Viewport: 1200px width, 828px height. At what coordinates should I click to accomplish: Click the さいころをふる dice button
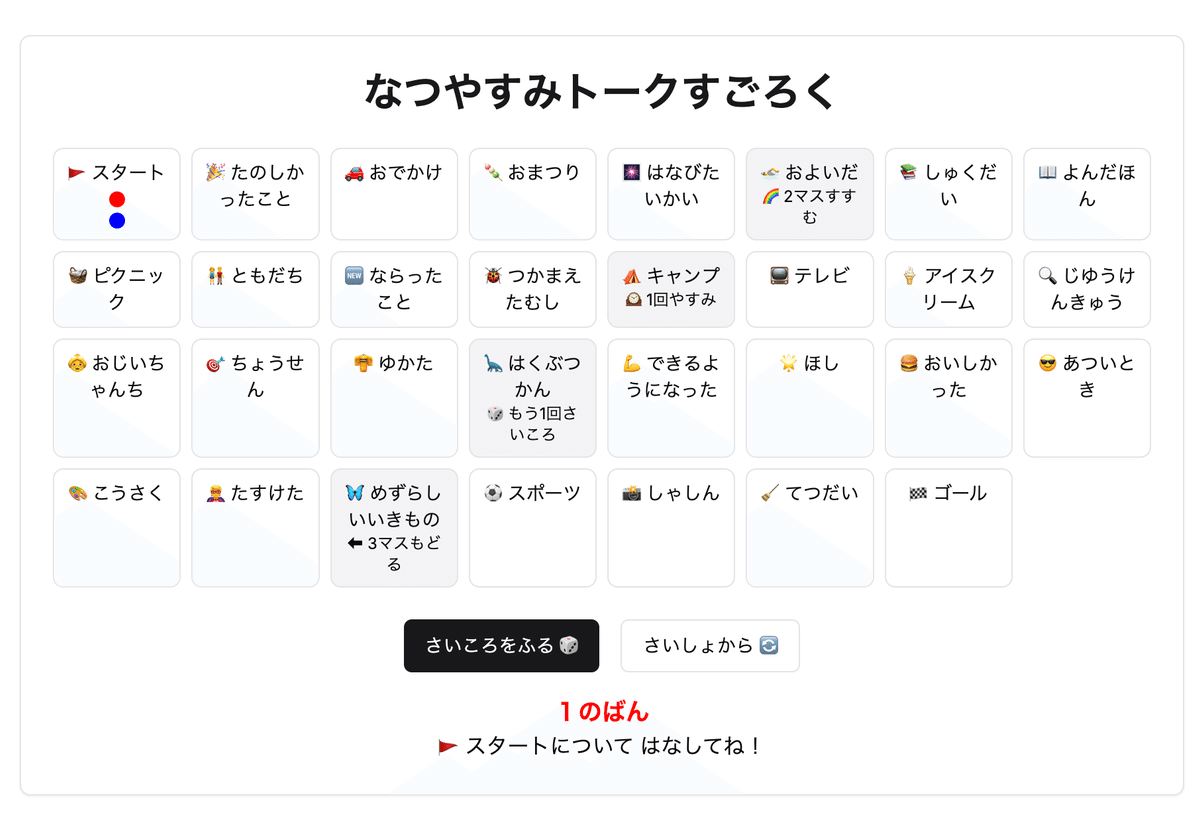pyautogui.click(x=501, y=646)
